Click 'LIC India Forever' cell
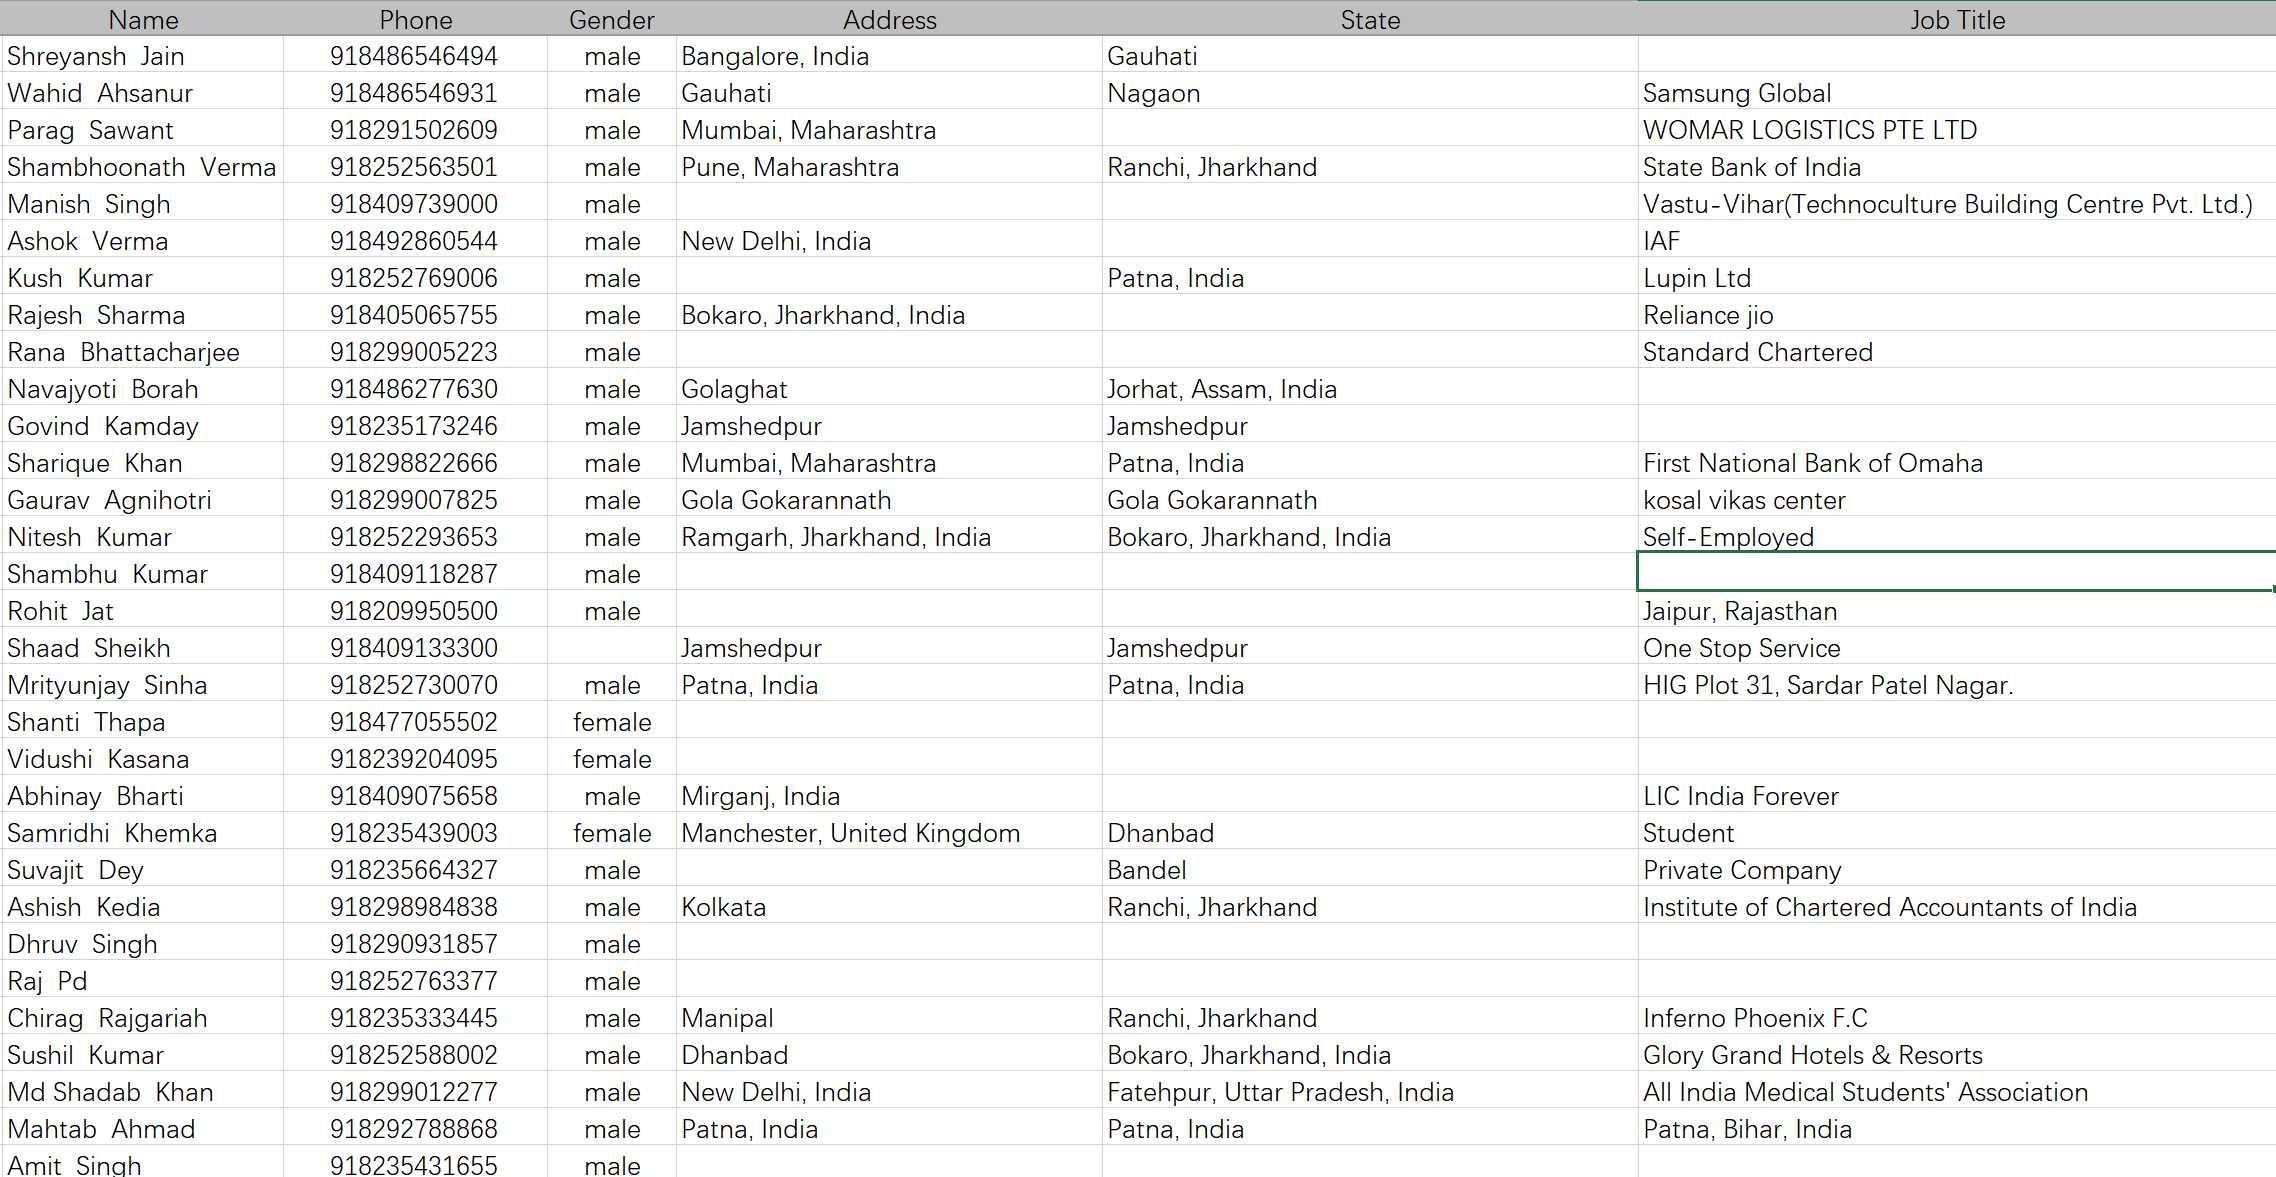 1957,796
